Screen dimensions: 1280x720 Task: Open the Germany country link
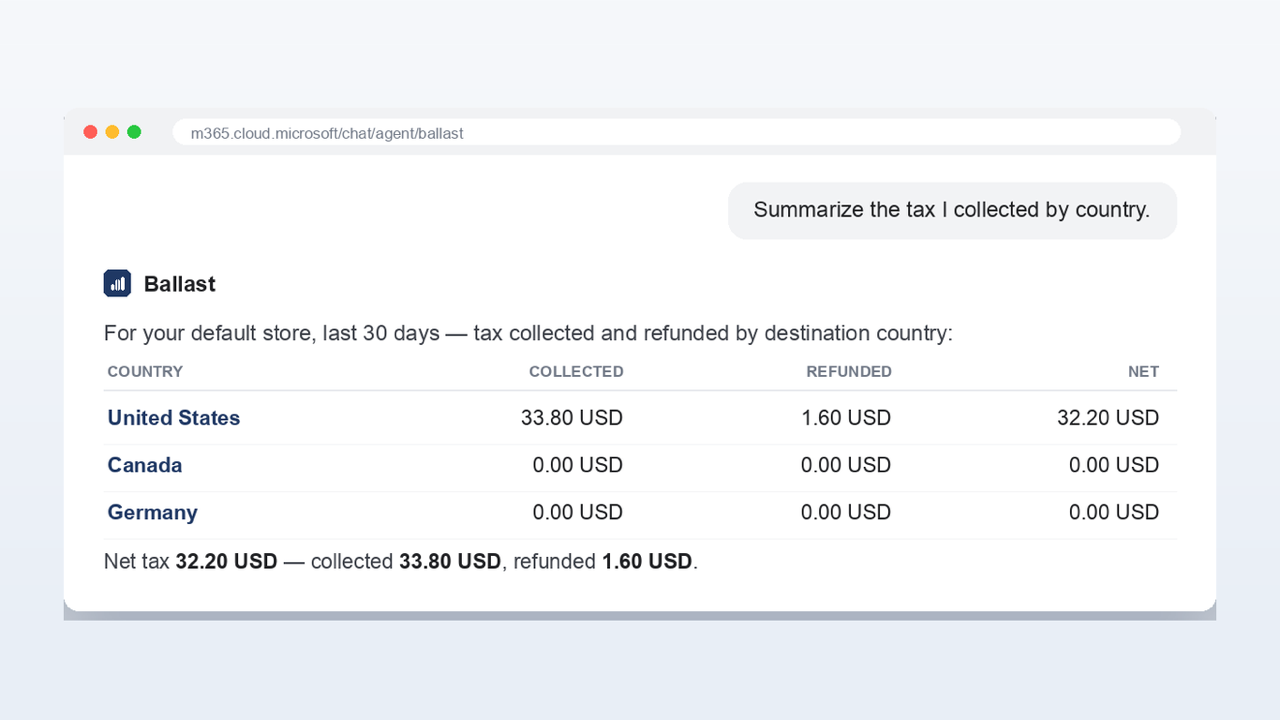pos(153,512)
